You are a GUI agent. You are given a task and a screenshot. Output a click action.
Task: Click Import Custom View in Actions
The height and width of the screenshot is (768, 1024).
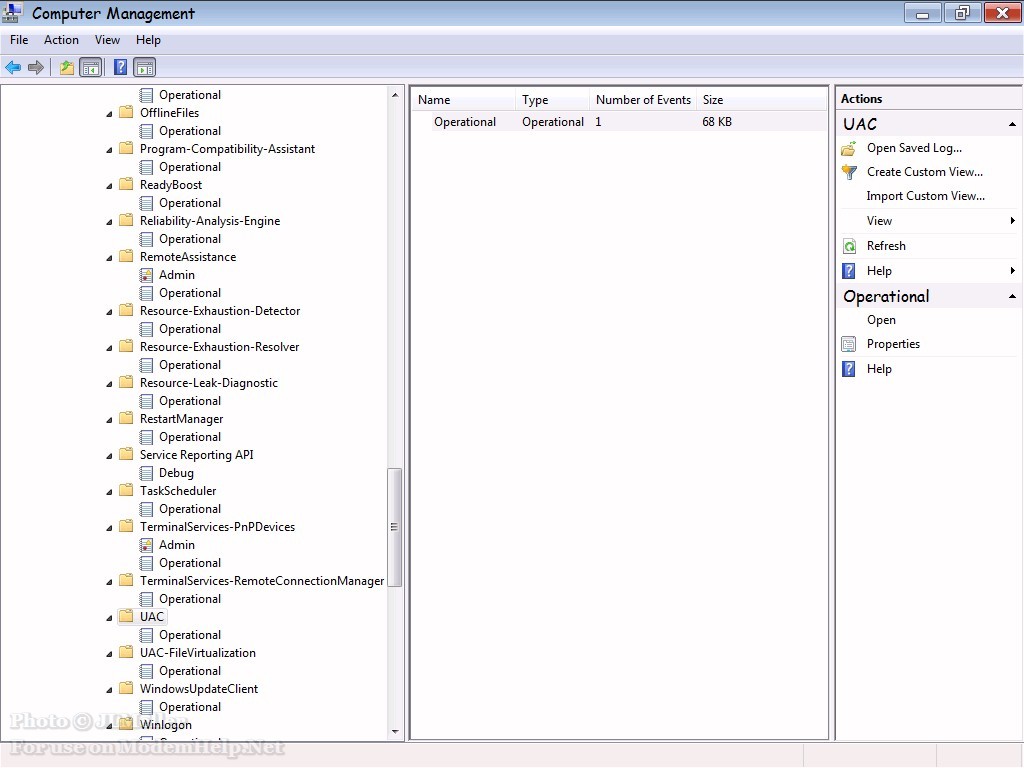coord(925,196)
